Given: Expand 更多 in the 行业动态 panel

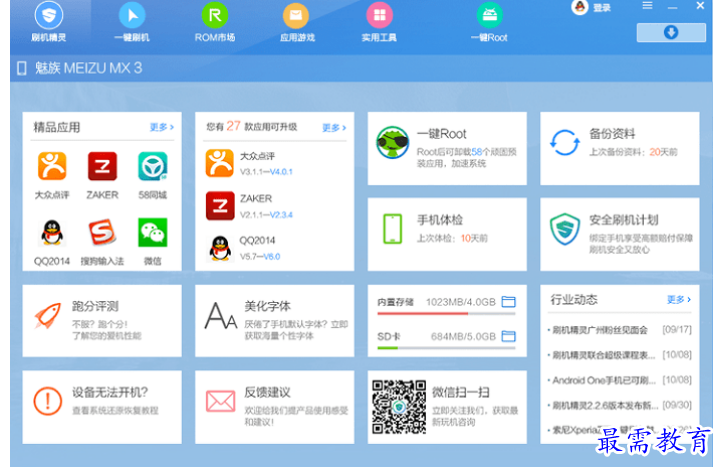Looking at the screenshot, I should 679,300.
